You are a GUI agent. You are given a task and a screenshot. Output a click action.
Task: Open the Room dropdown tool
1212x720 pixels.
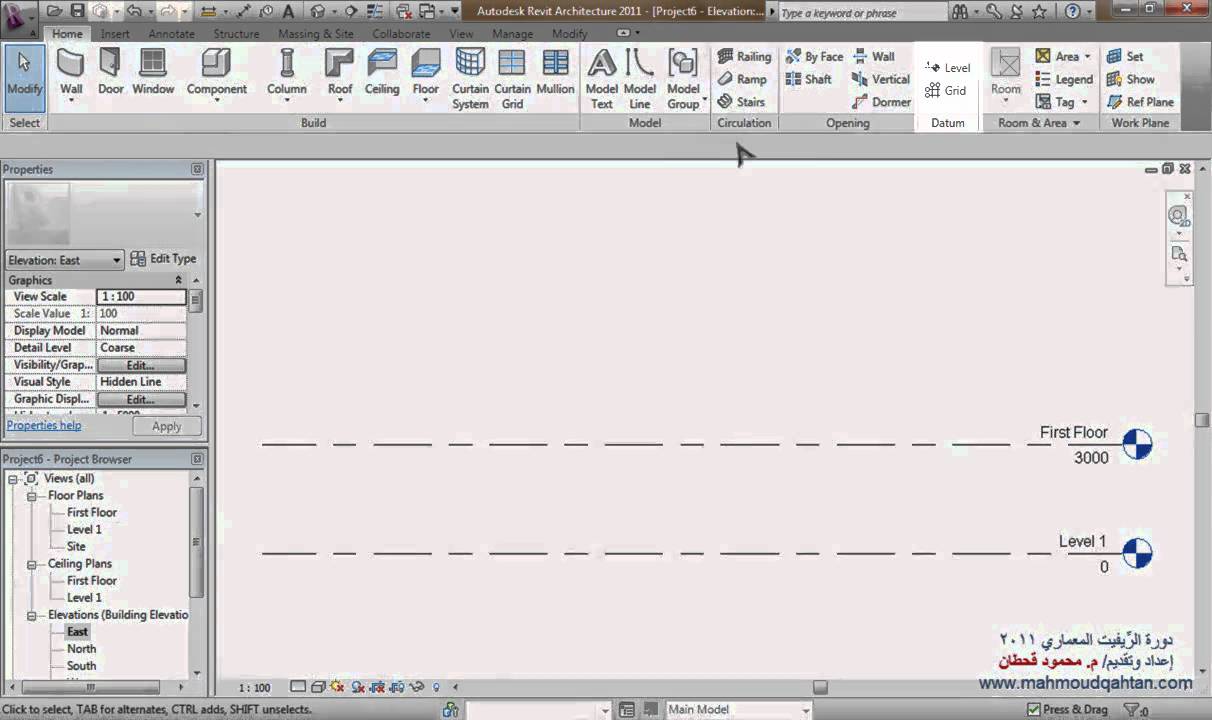tap(1006, 76)
